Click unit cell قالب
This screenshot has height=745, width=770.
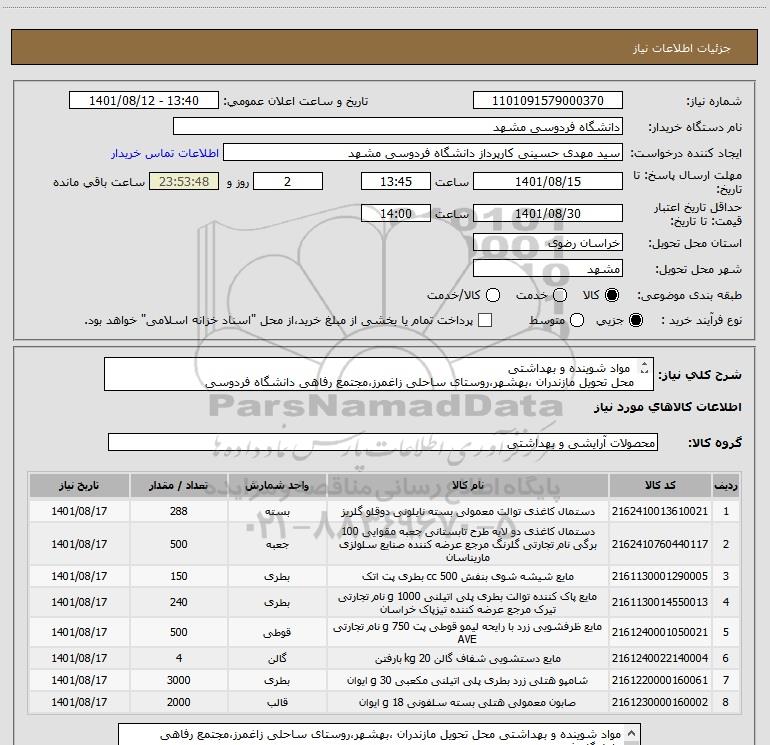(277, 702)
